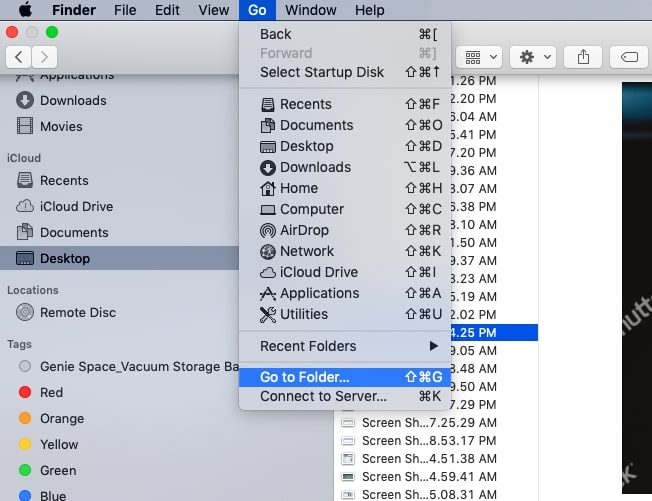Open the Edit menu
Screen dimensions: 652x501
(167, 10)
